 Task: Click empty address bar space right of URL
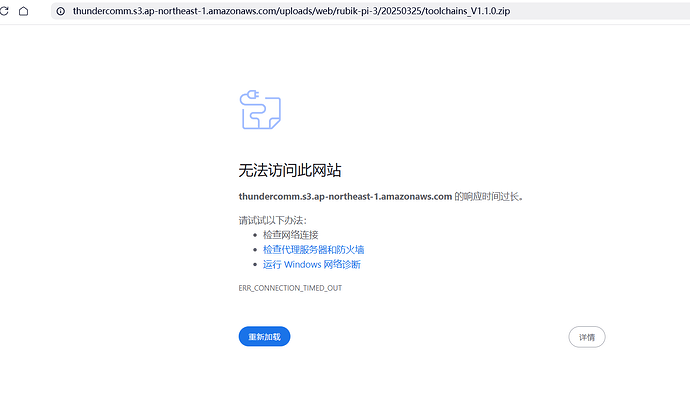(560, 11)
